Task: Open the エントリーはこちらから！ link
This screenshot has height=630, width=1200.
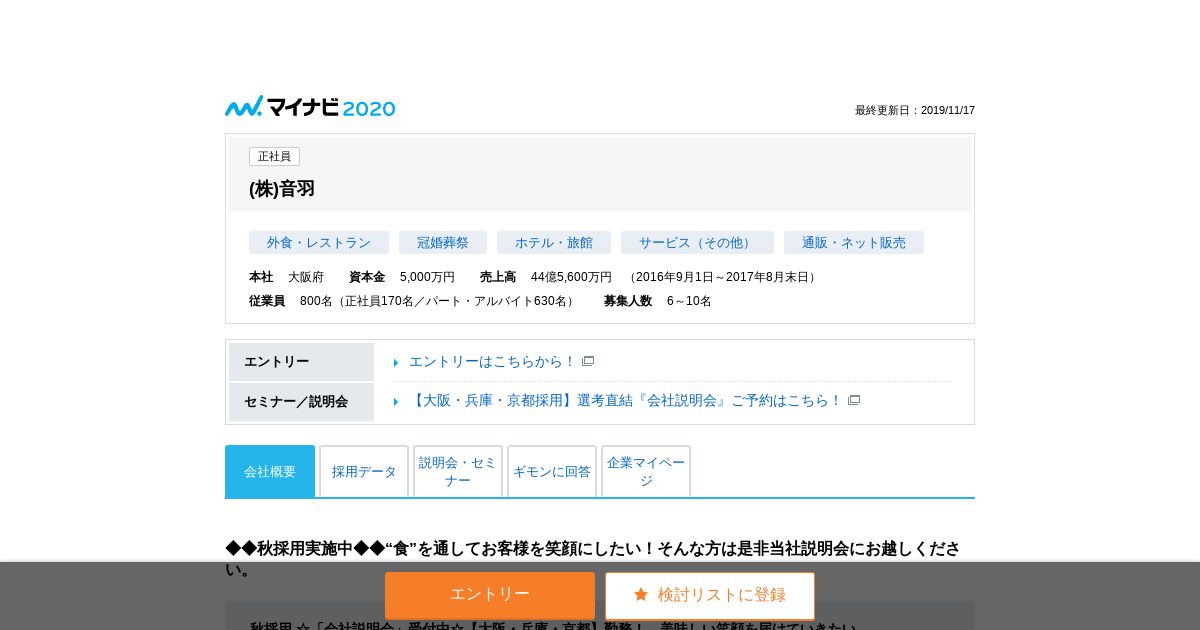Action: point(493,361)
